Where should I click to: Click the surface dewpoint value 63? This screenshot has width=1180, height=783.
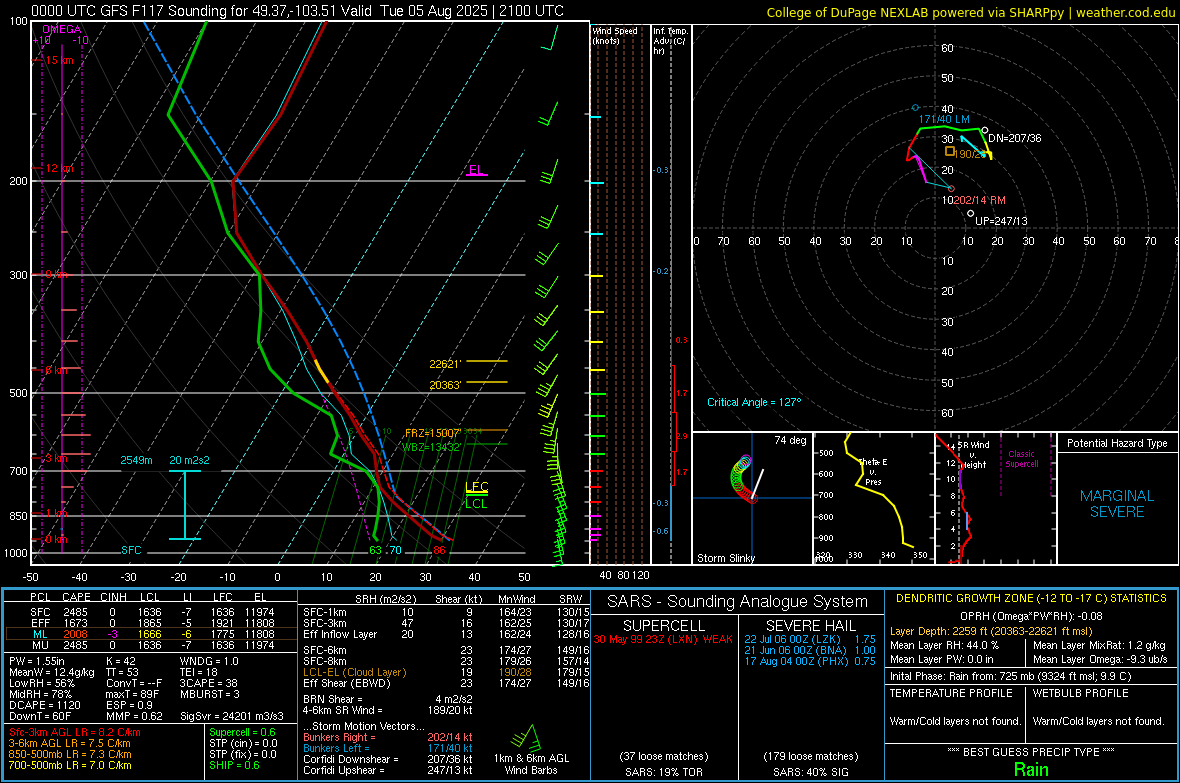tap(376, 550)
